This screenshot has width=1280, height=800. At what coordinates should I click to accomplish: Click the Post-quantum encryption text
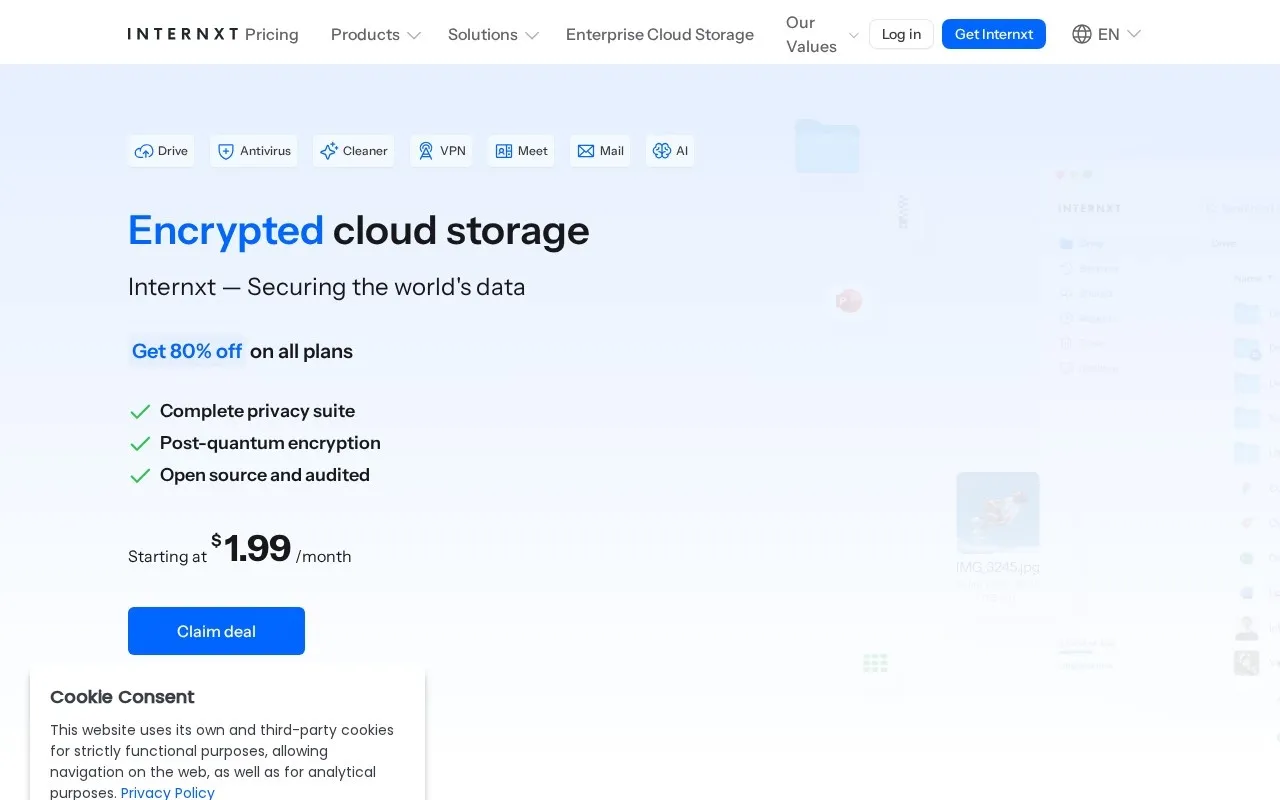pos(270,443)
